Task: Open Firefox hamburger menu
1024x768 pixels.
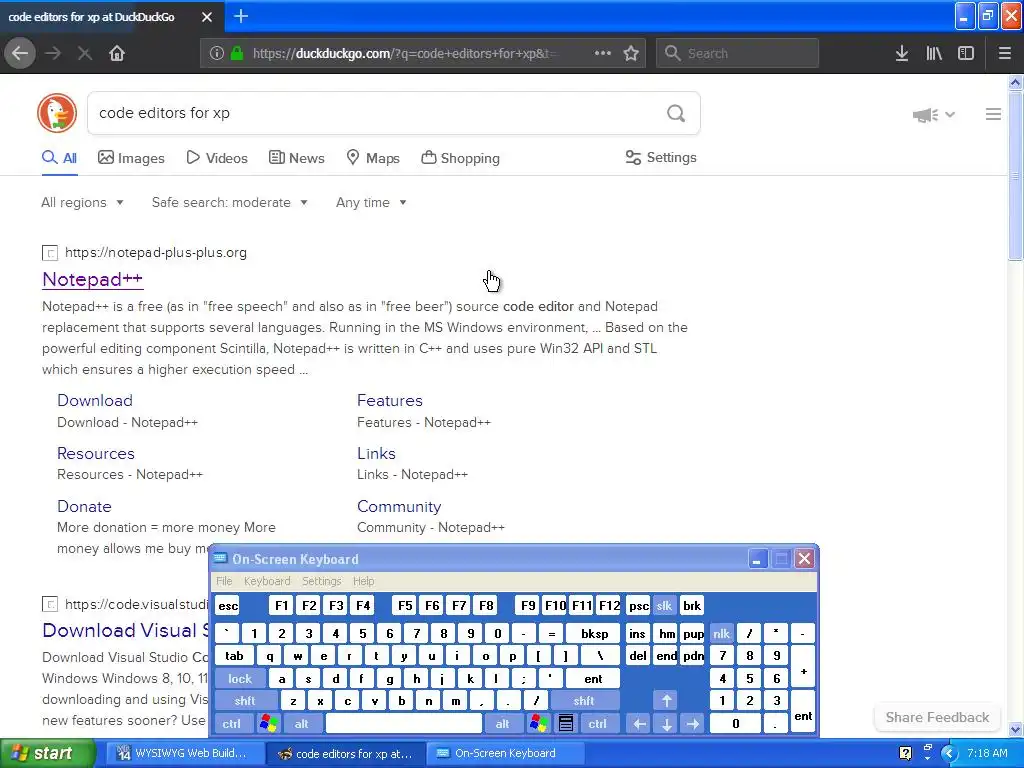Action: pos(1004,53)
